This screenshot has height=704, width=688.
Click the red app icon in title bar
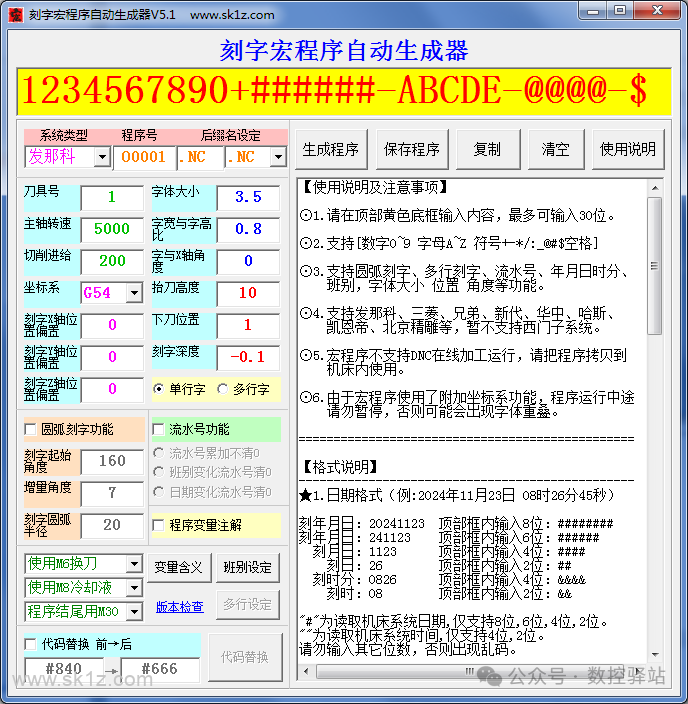coord(16,15)
